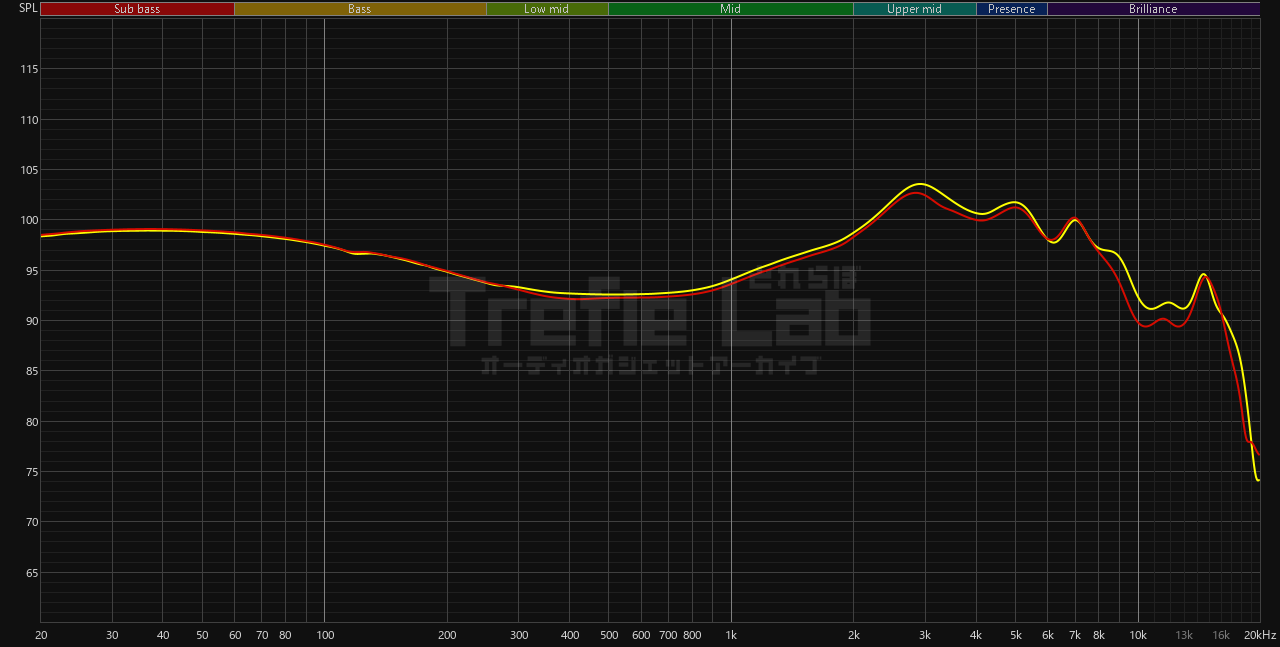Click the "2k" frequency axis label
1280x647 pixels.
tap(854, 635)
